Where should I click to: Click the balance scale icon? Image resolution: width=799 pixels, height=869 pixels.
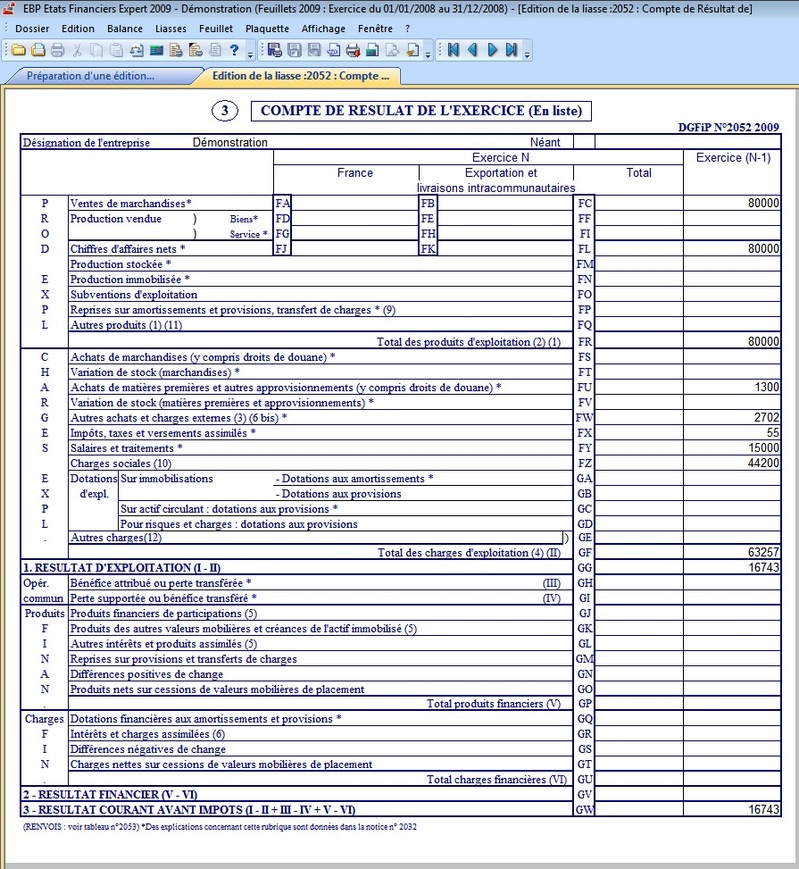[x=136, y=50]
